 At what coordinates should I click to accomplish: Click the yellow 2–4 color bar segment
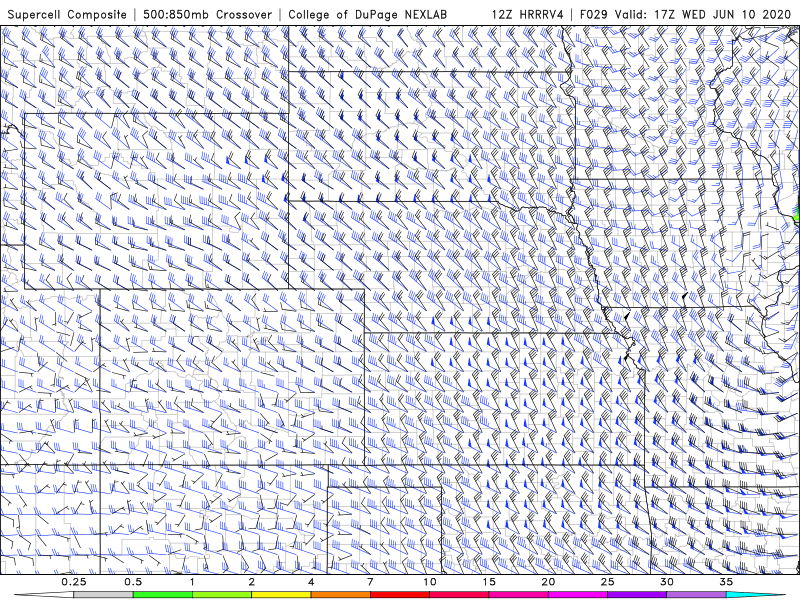[281, 595]
